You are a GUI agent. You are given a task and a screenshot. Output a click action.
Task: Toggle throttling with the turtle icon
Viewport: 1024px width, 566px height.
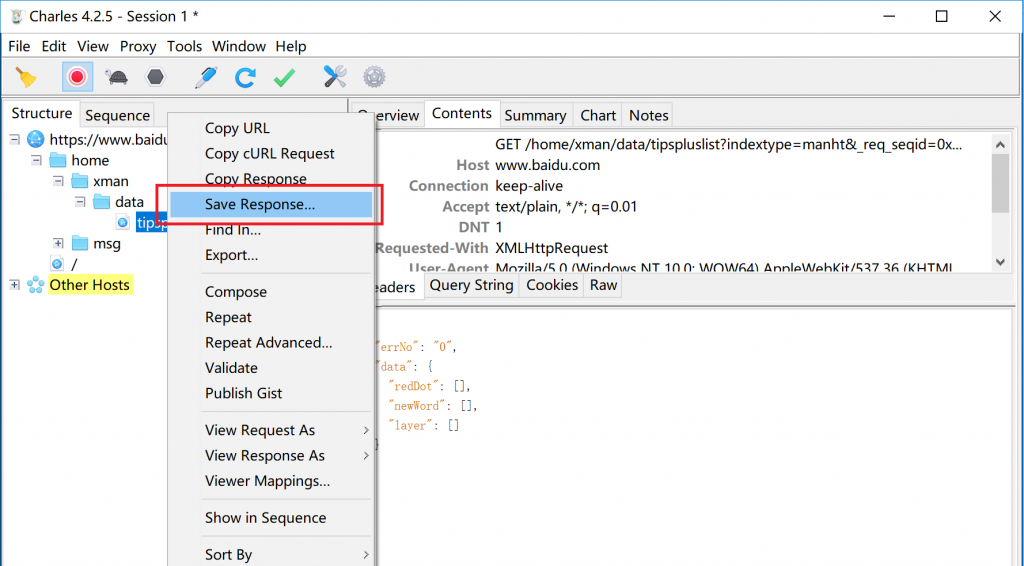[116, 77]
